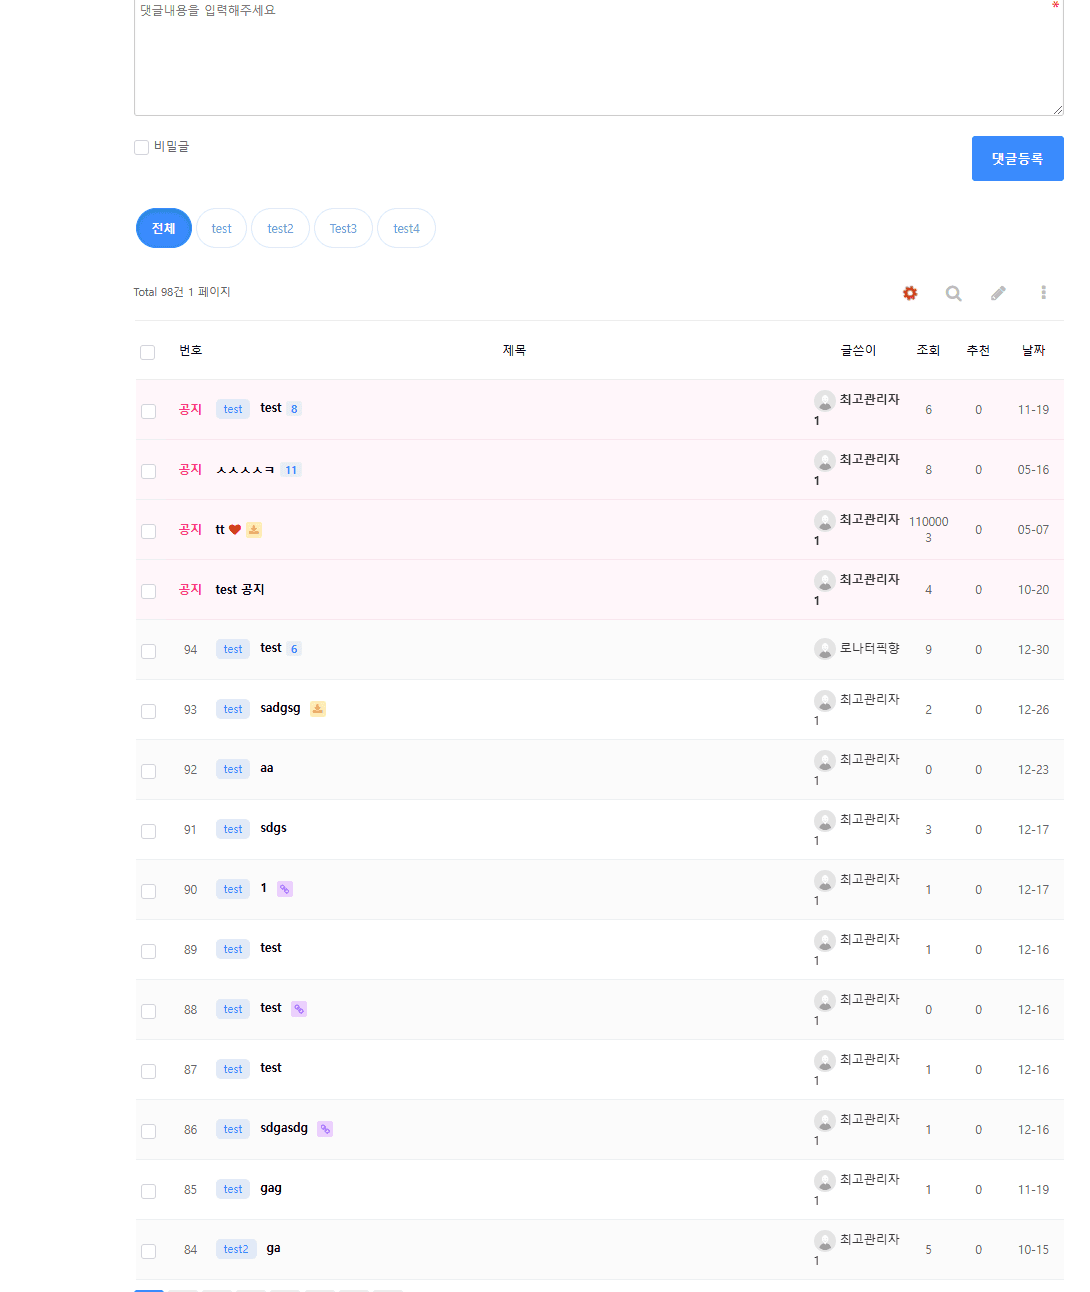
Task: Click into the comment text area
Action: [598, 60]
